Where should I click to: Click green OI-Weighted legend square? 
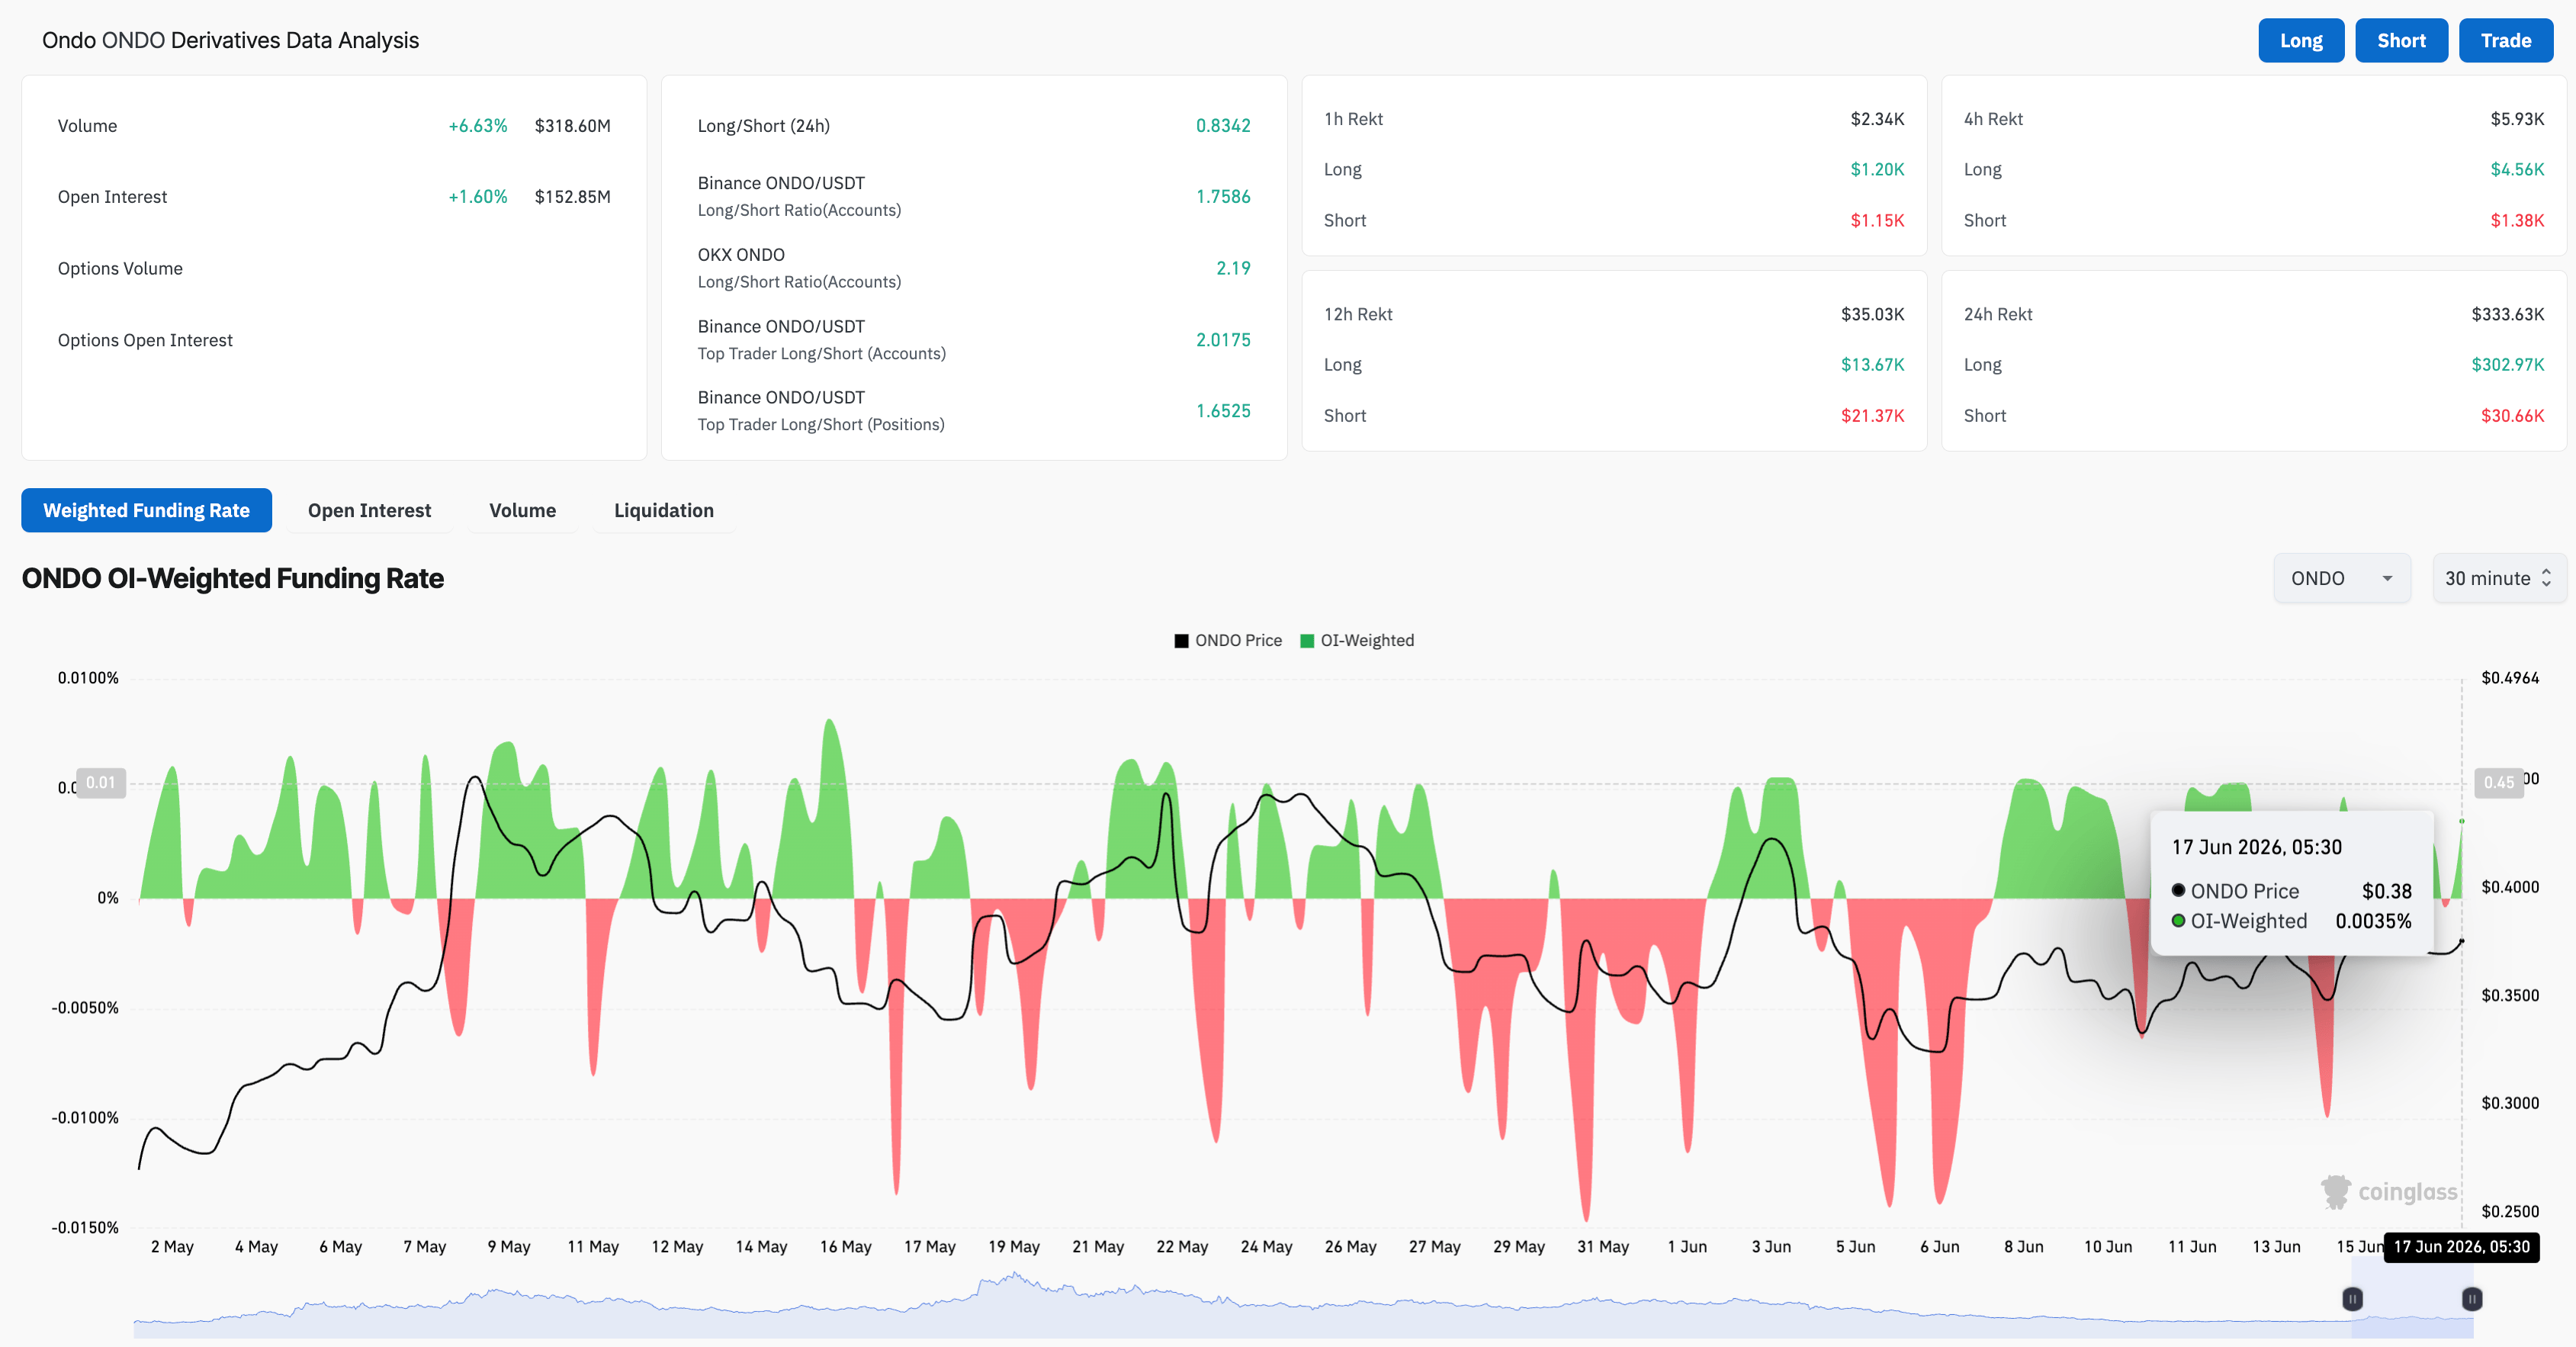click(x=1307, y=641)
